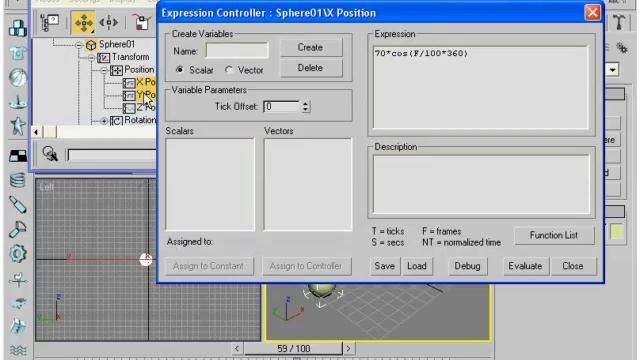Select the Linear Dashpot icon
Screen dimensions: 640x360
(x=18, y=205)
